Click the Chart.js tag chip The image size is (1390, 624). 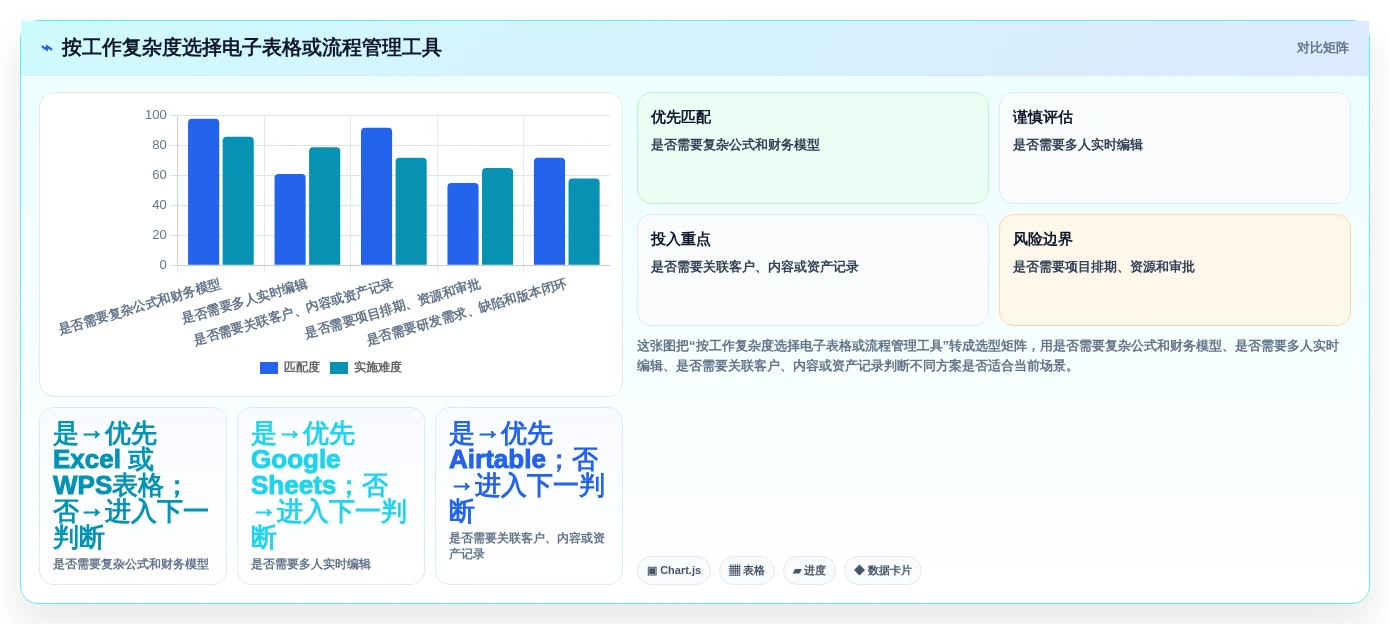tap(674, 571)
